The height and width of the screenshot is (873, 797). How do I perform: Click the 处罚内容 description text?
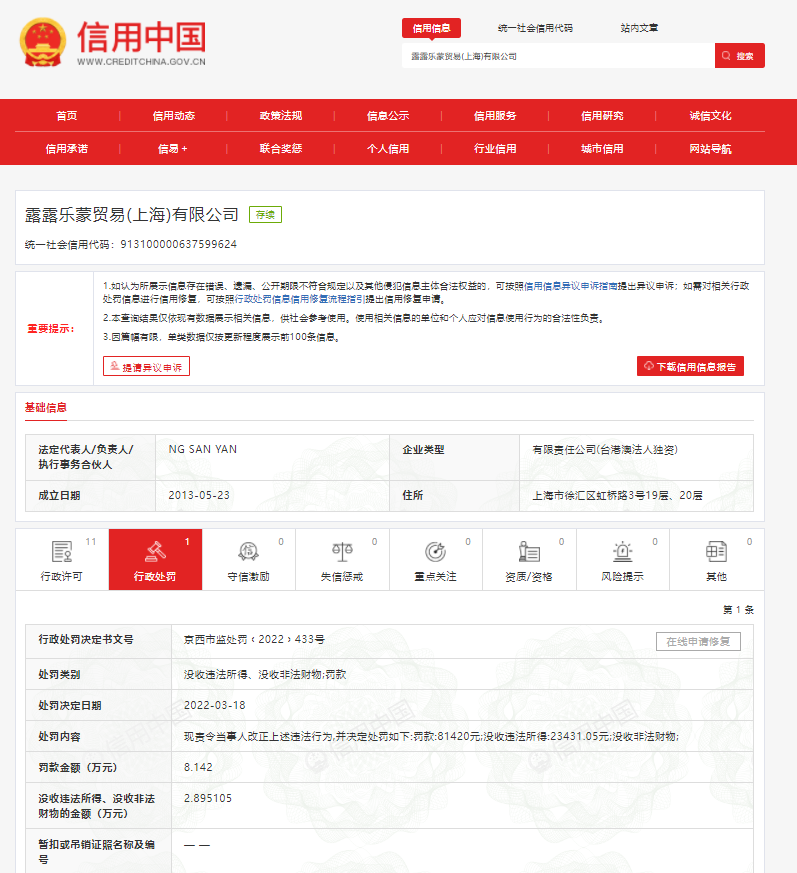(431, 737)
